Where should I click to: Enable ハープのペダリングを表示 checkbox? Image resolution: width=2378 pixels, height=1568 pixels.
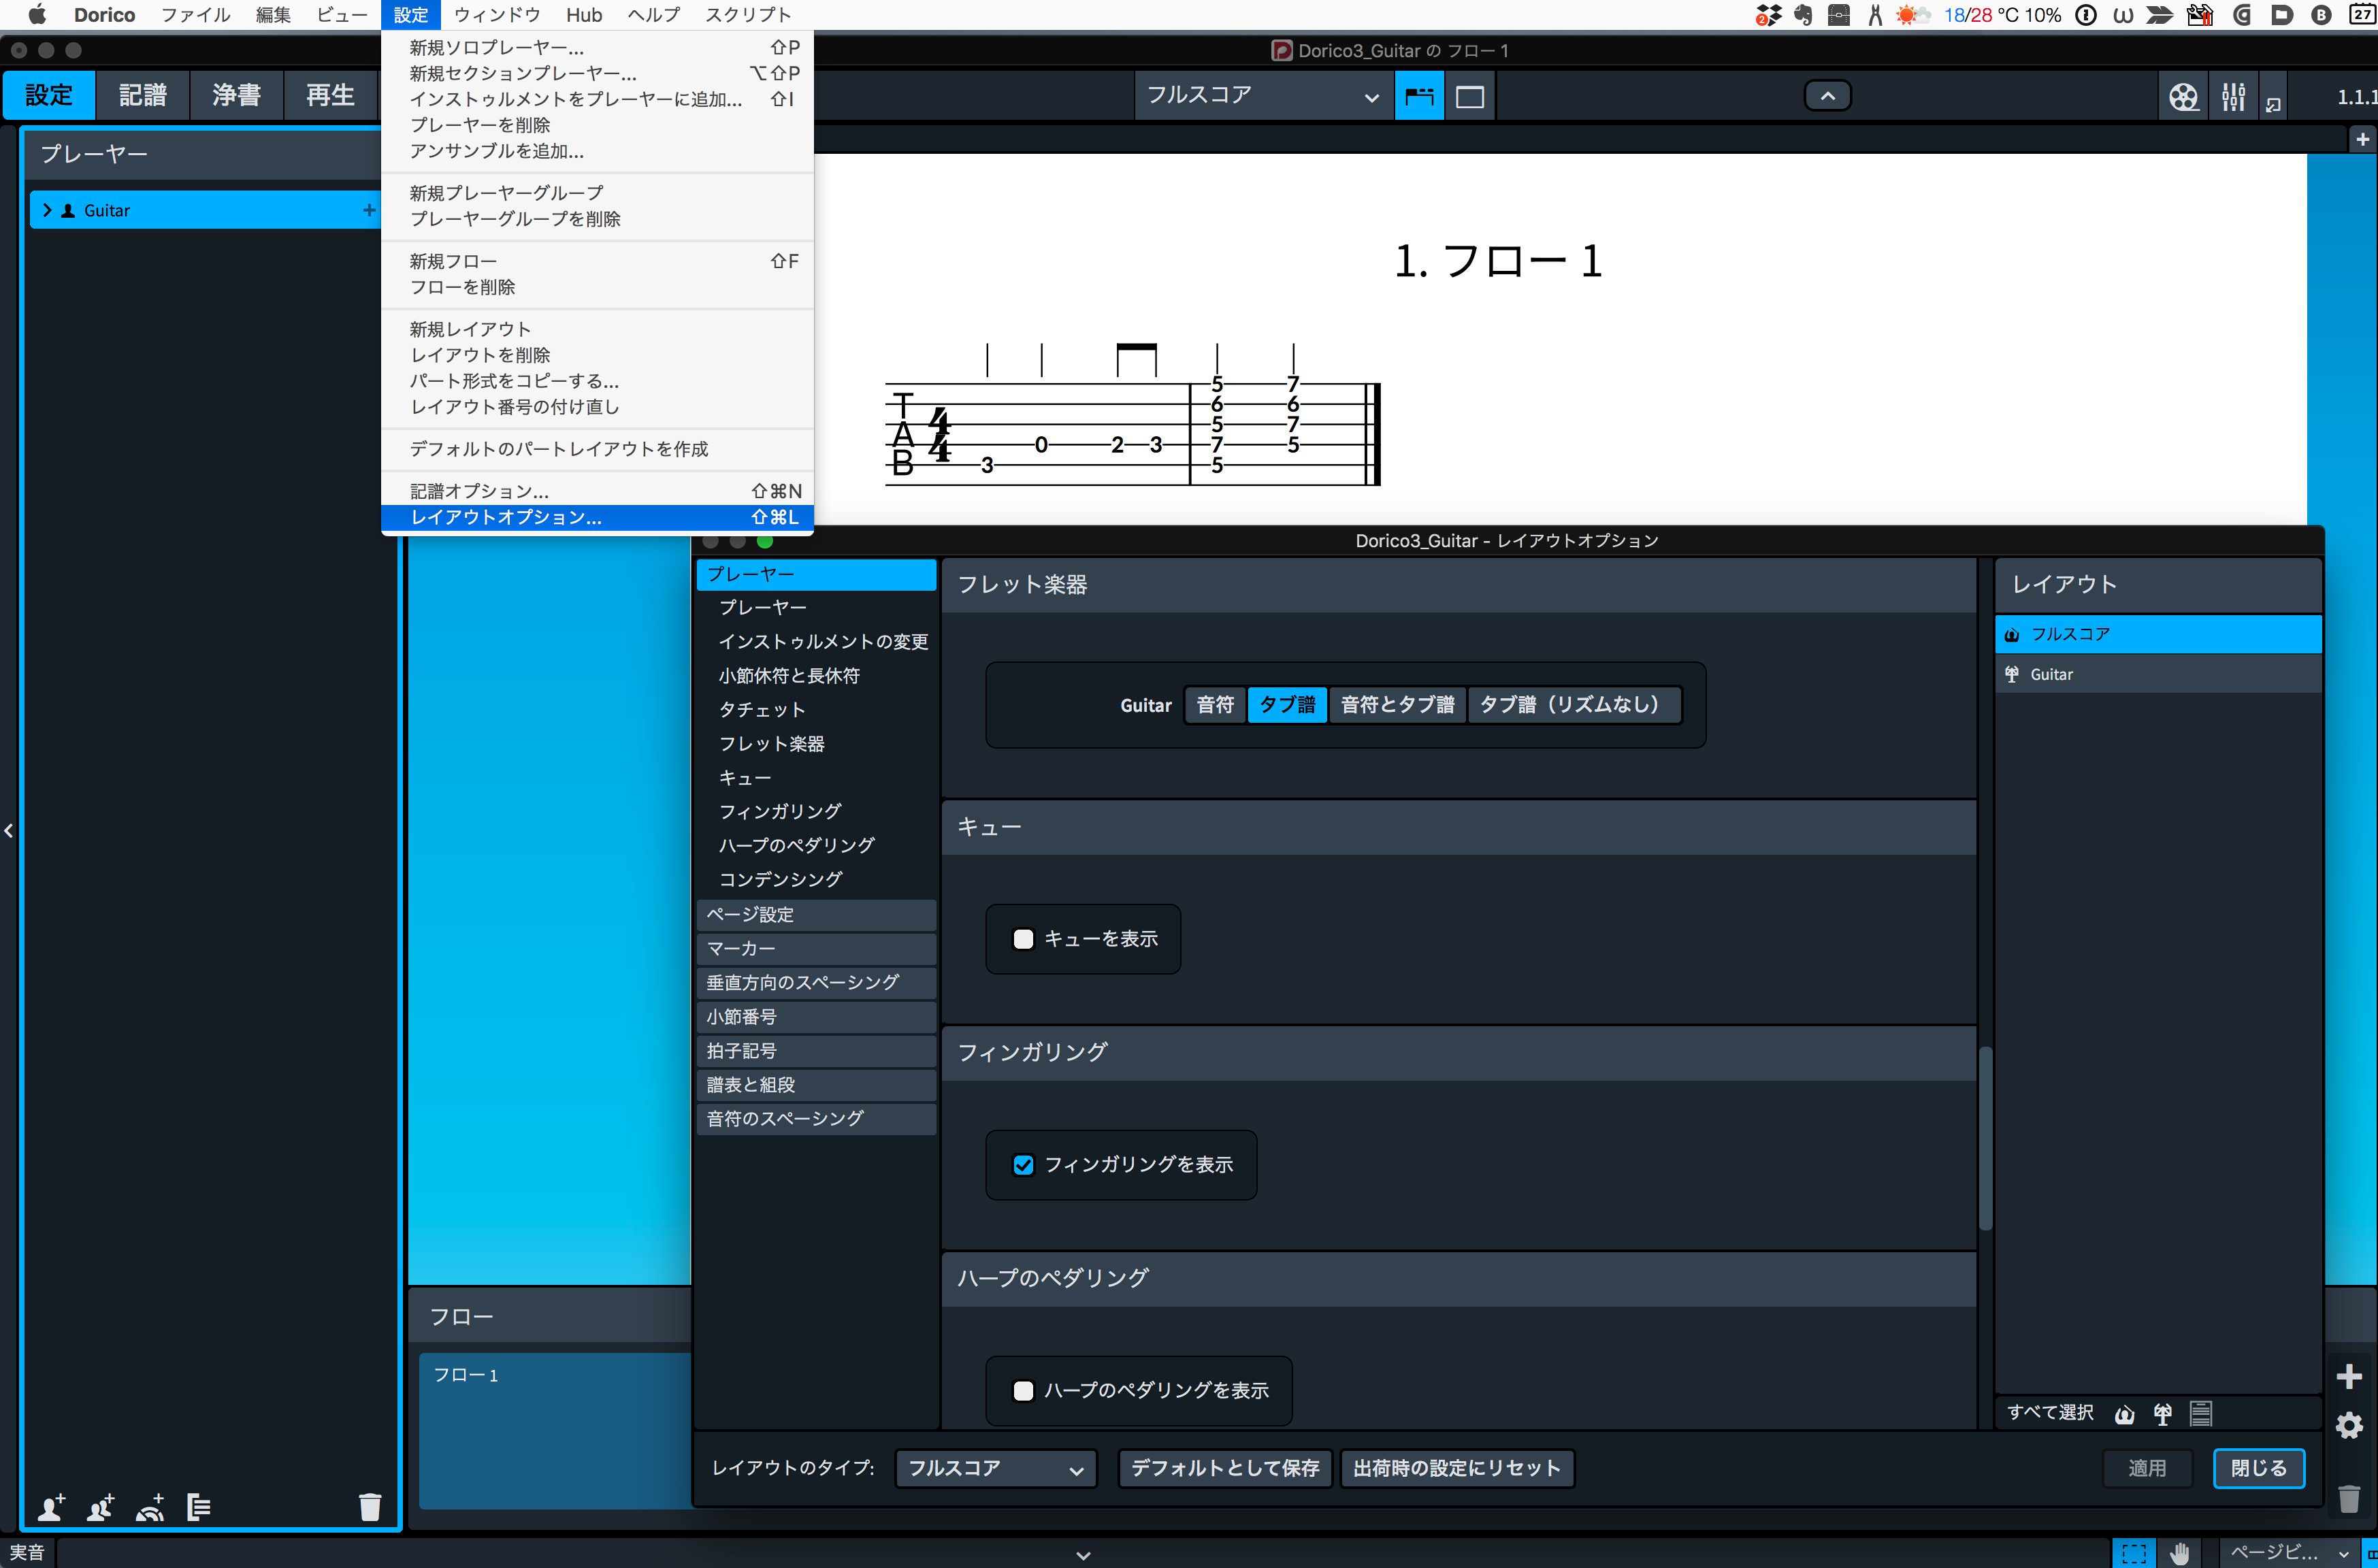(x=1023, y=1390)
